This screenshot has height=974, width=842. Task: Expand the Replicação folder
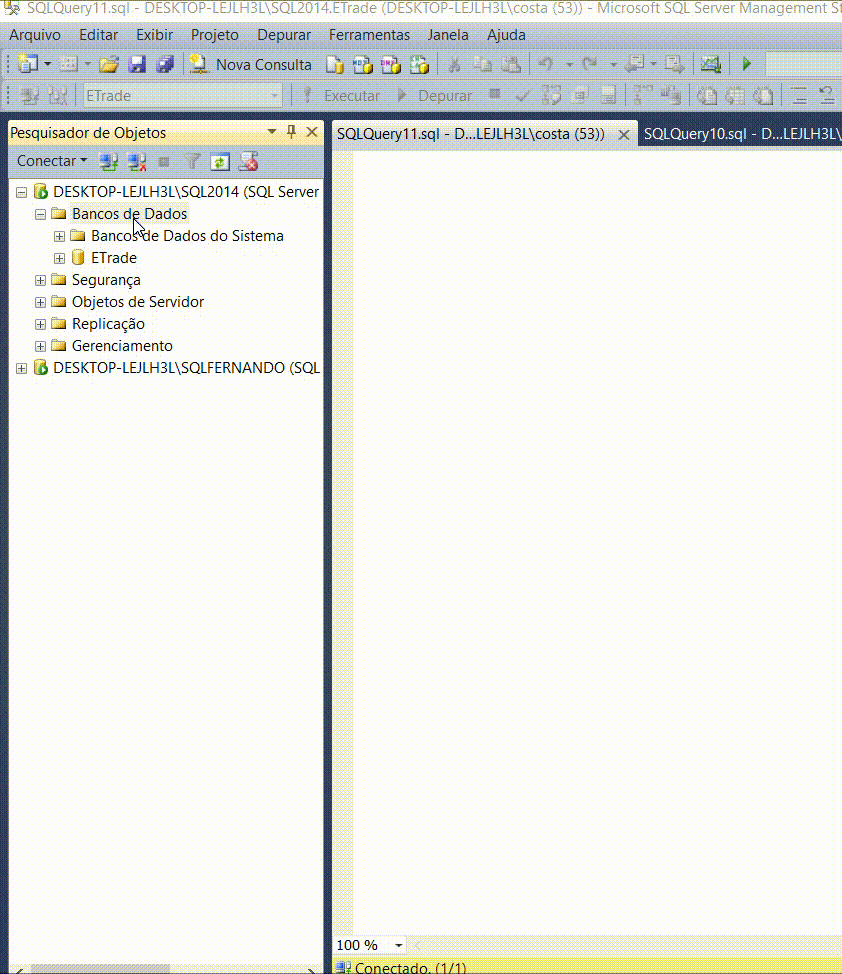click(x=40, y=324)
